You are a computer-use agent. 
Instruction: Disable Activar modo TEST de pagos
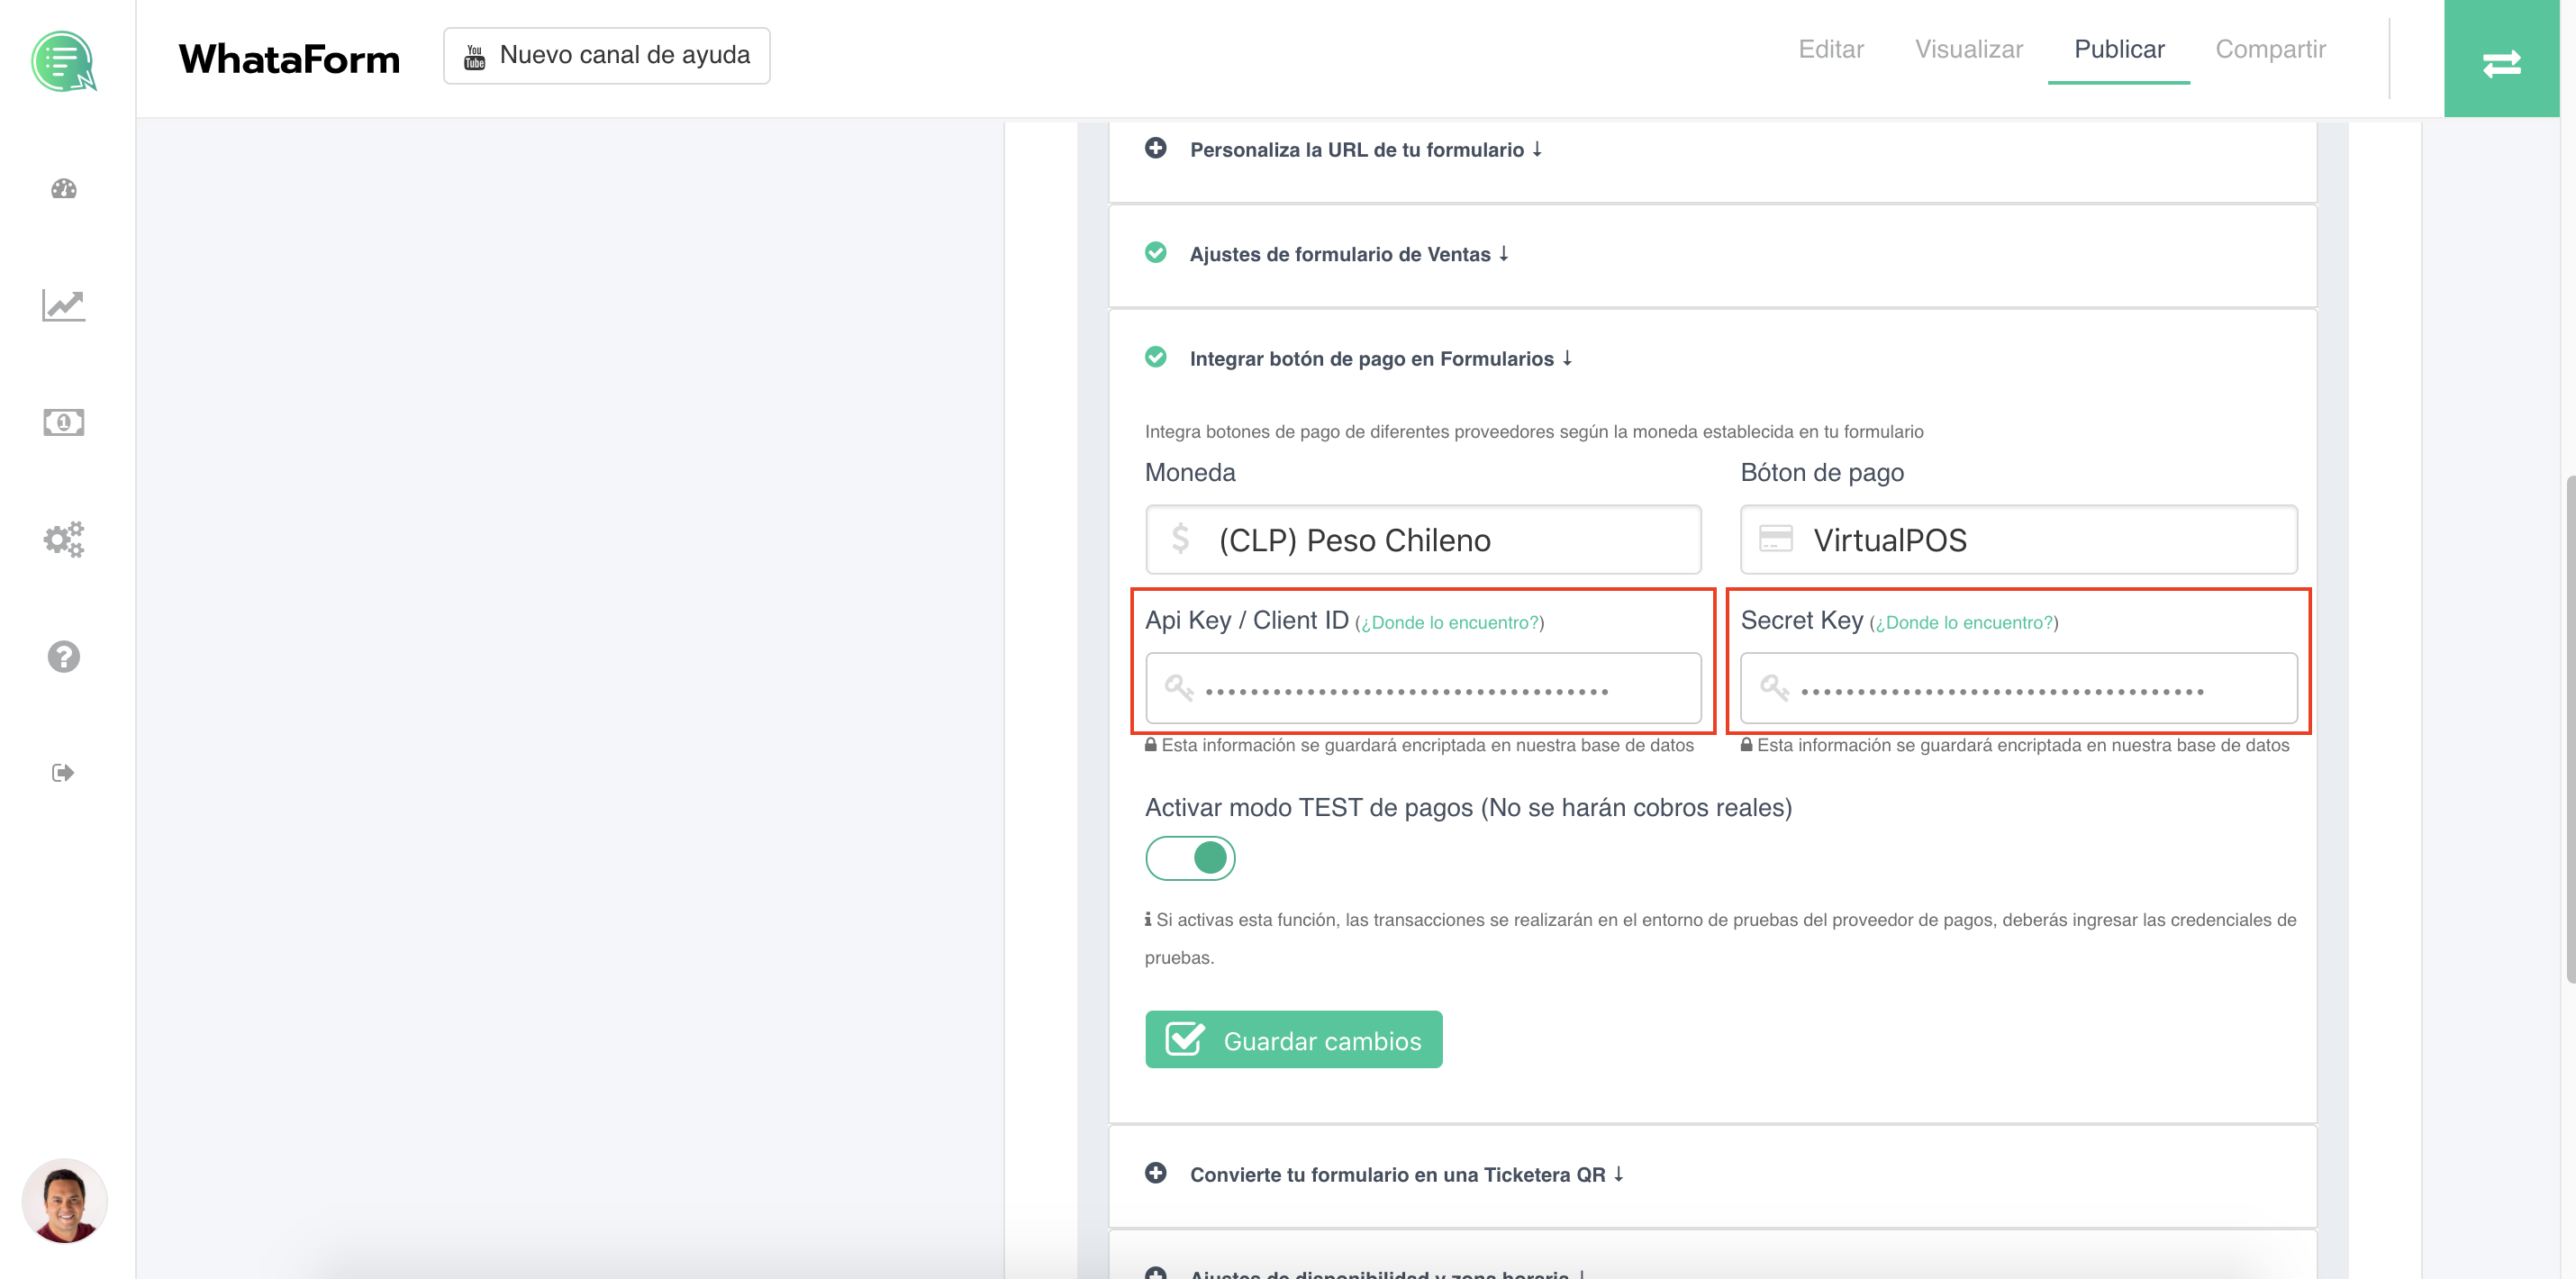coord(1190,857)
